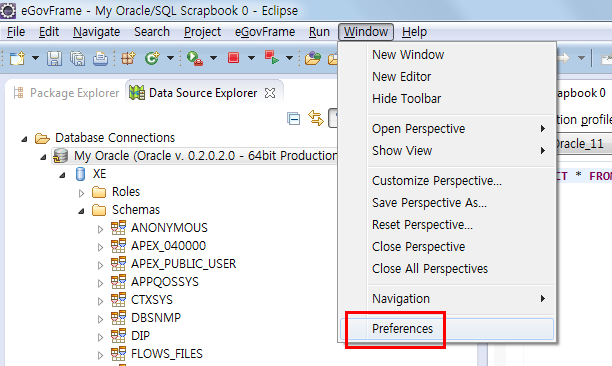Screen dimensions: 612x366
Task: Close the Data Source Explorer tab
Action: pos(270,93)
